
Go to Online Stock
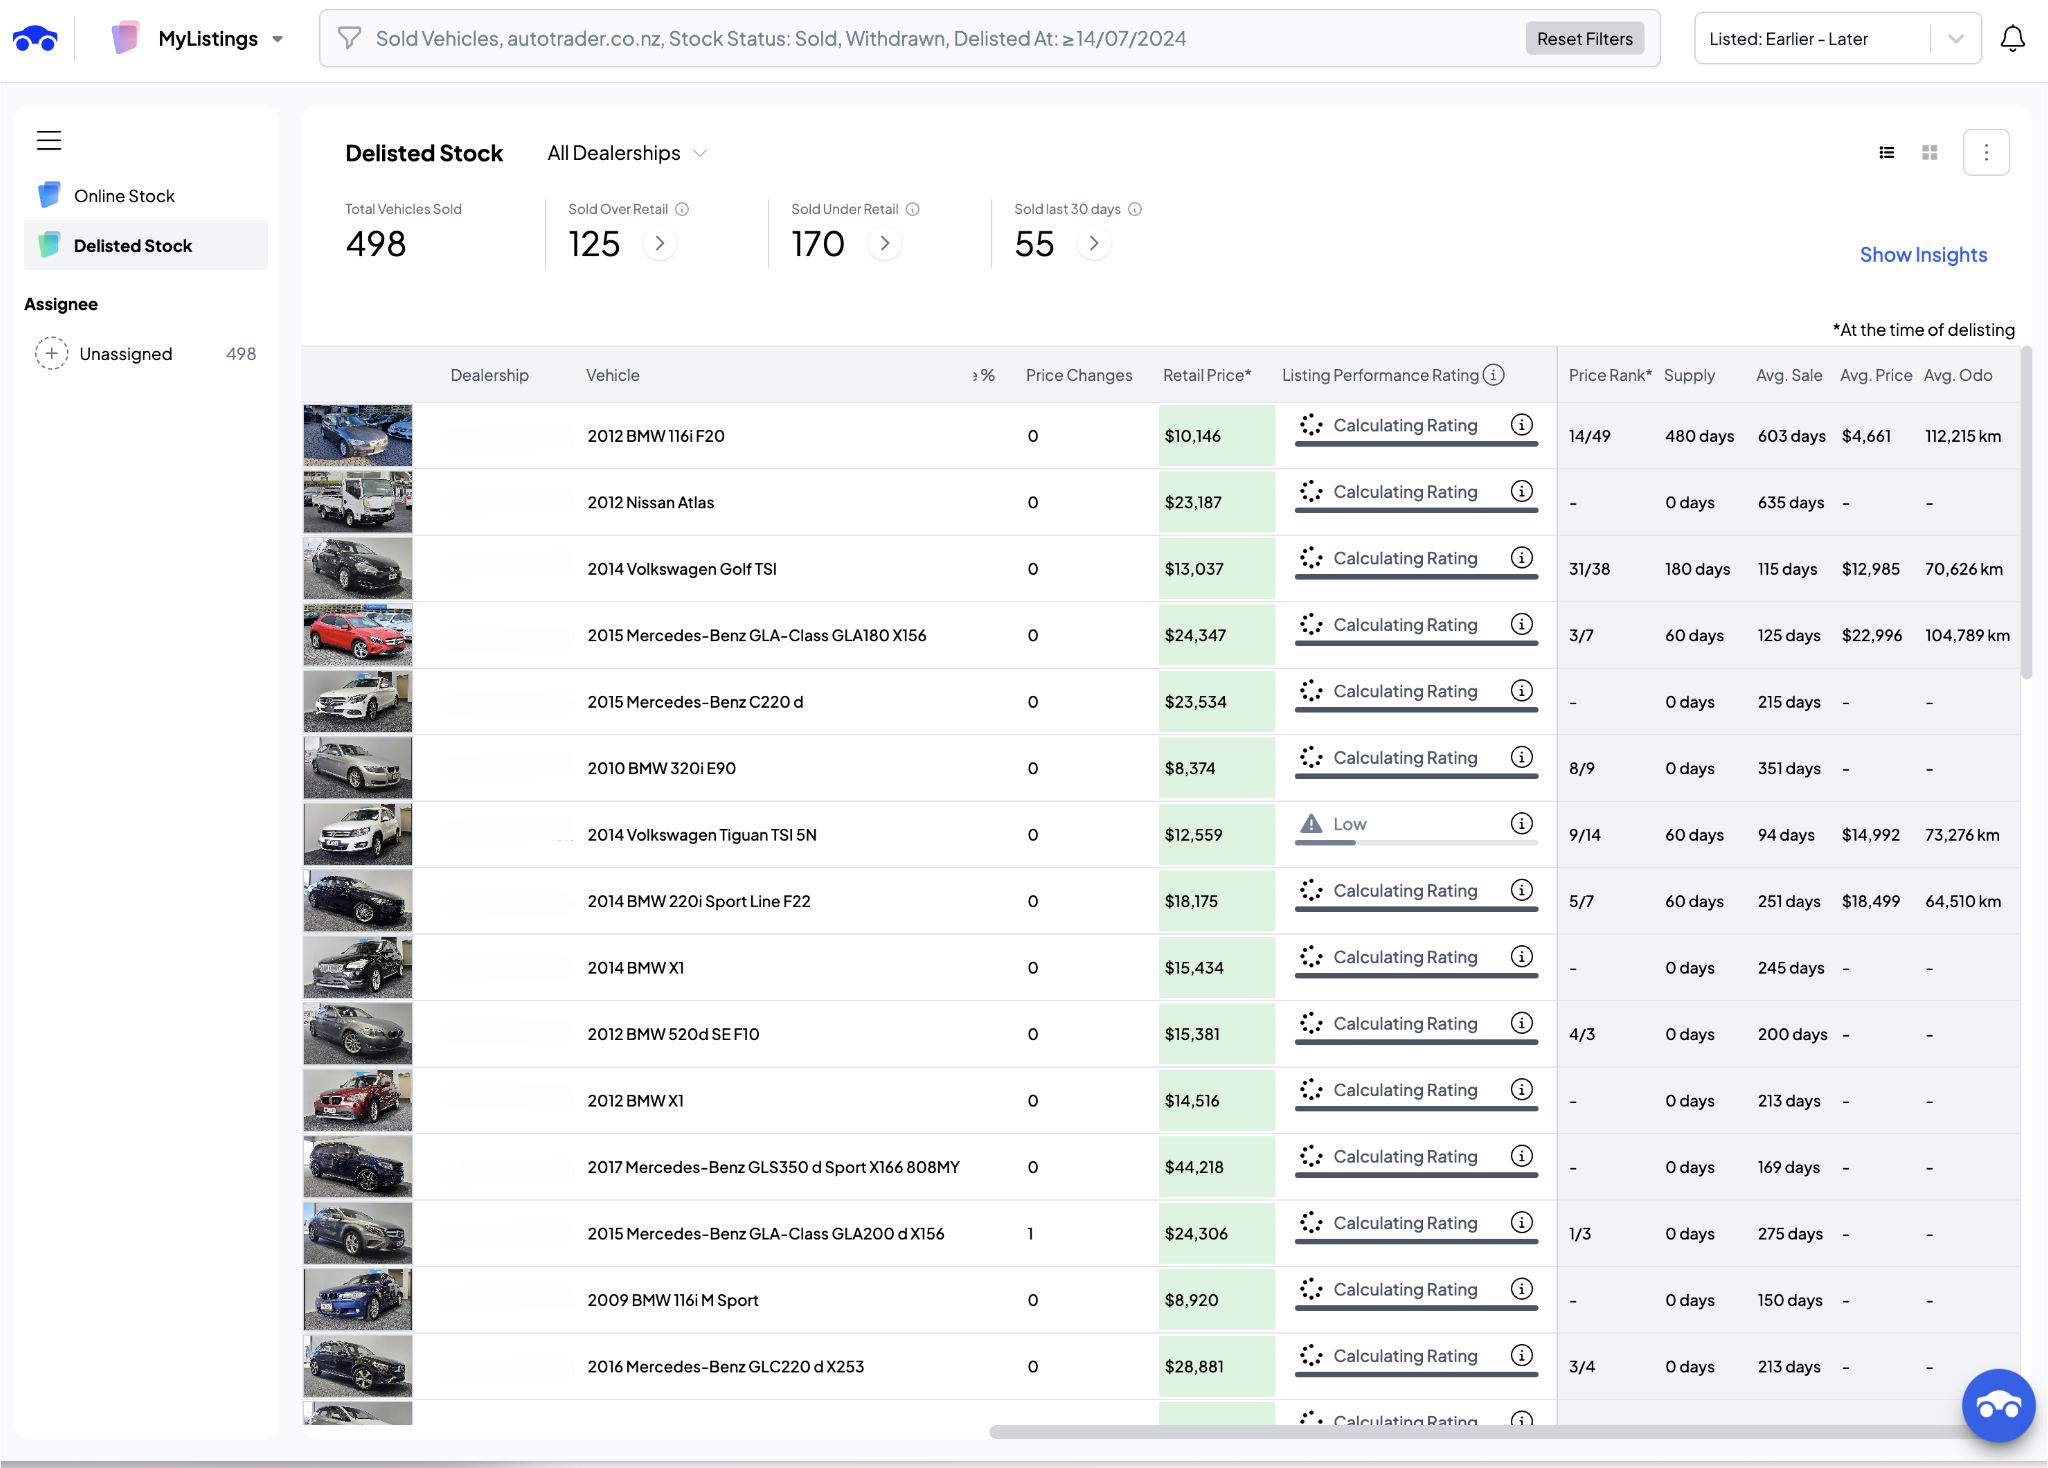[146, 196]
